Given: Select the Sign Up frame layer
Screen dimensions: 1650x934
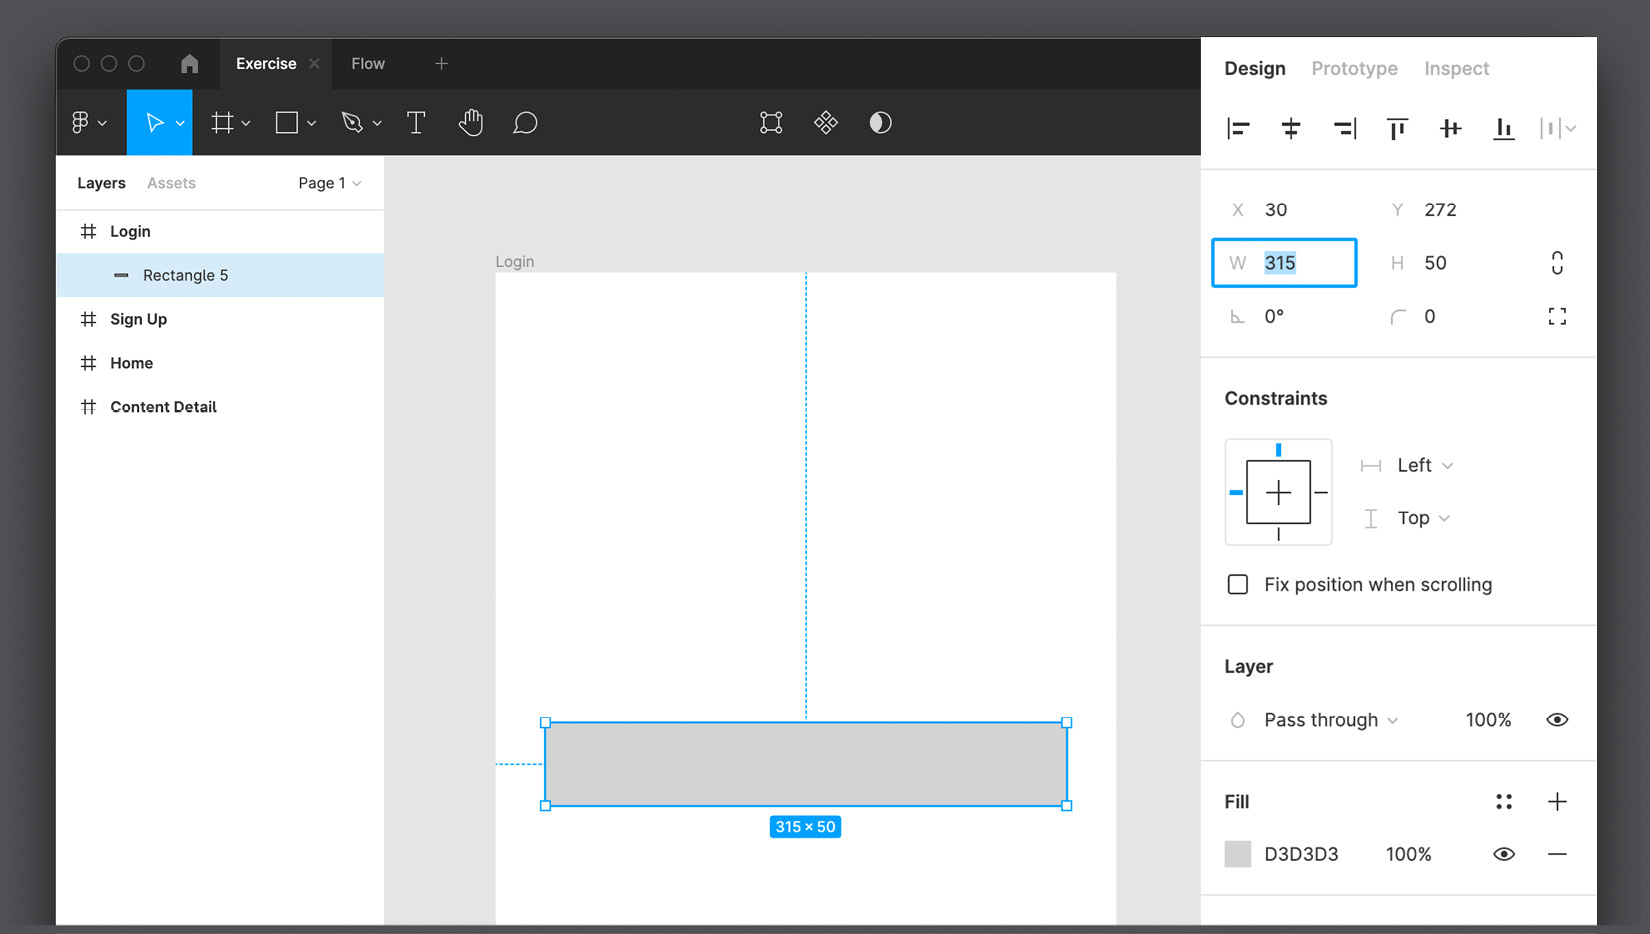Looking at the screenshot, I should point(139,319).
